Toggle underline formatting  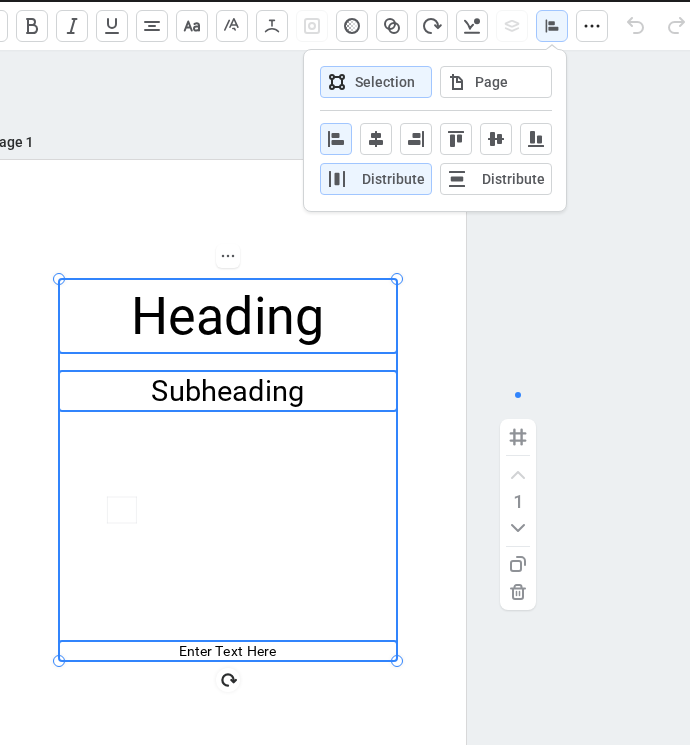[112, 26]
